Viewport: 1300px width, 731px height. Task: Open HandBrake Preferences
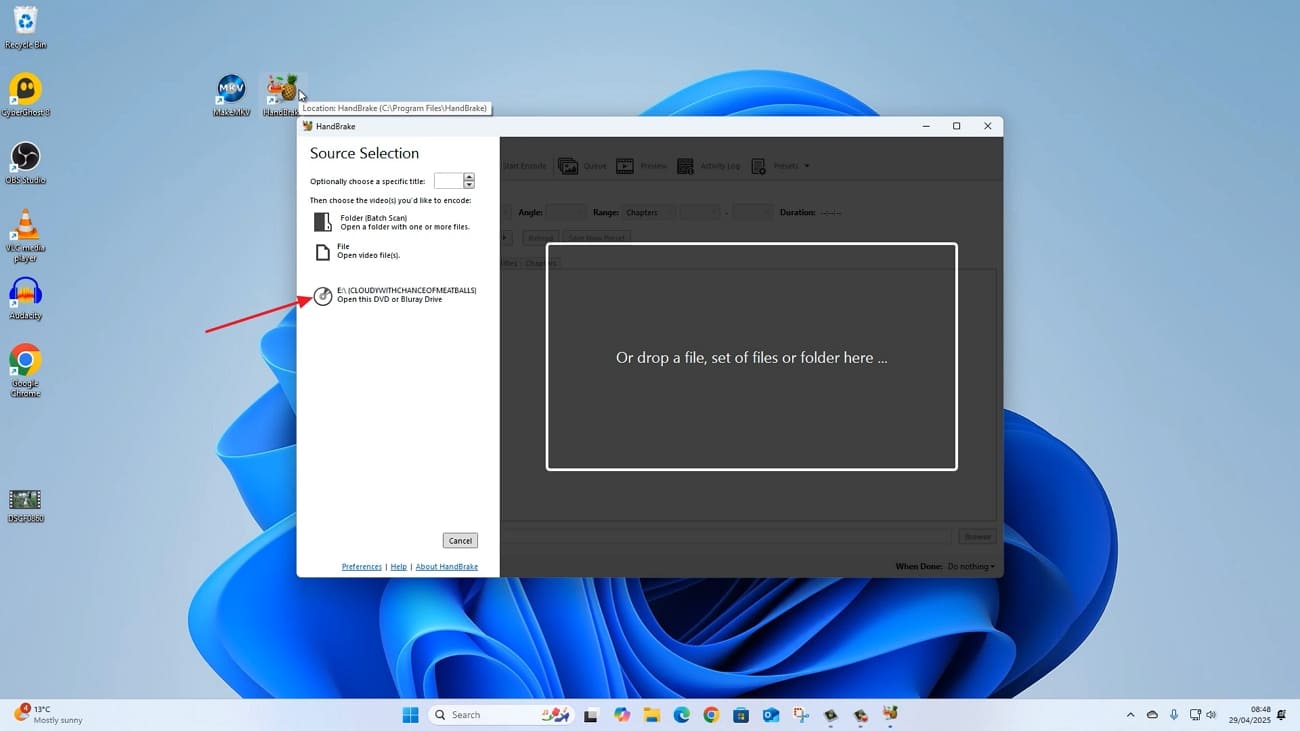pos(361,566)
